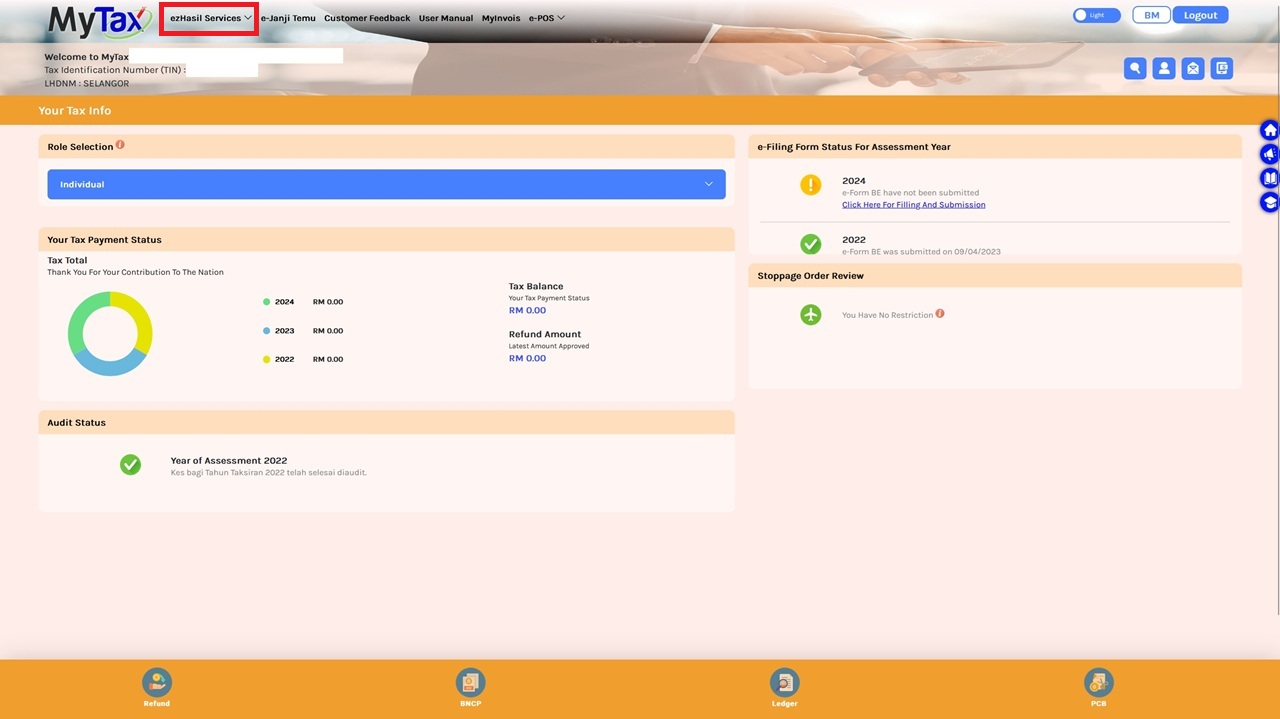Open the envelope mail icon
The height and width of the screenshot is (719, 1280).
(1192, 68)
